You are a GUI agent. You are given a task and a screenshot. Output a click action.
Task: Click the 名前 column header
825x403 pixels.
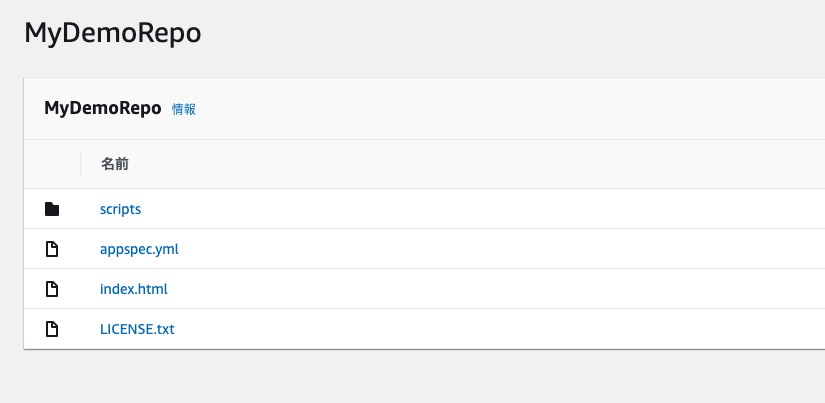pos(114,164)
